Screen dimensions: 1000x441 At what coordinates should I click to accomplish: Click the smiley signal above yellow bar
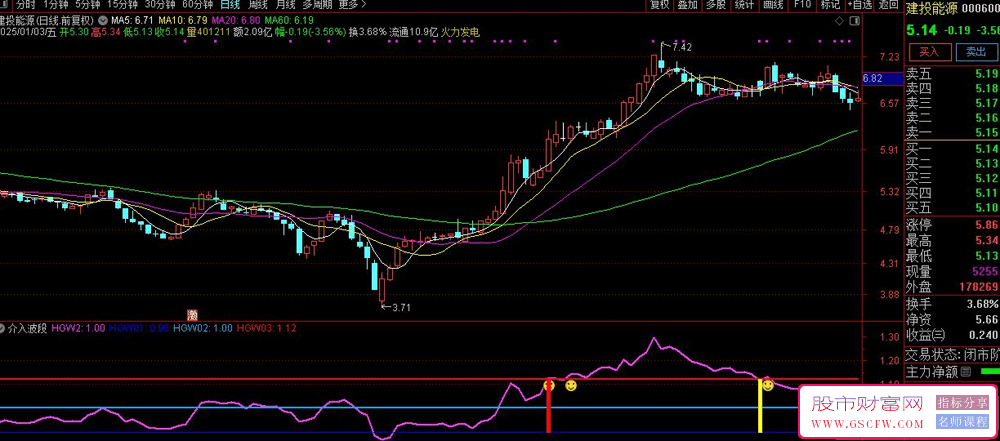coord(767,385)
